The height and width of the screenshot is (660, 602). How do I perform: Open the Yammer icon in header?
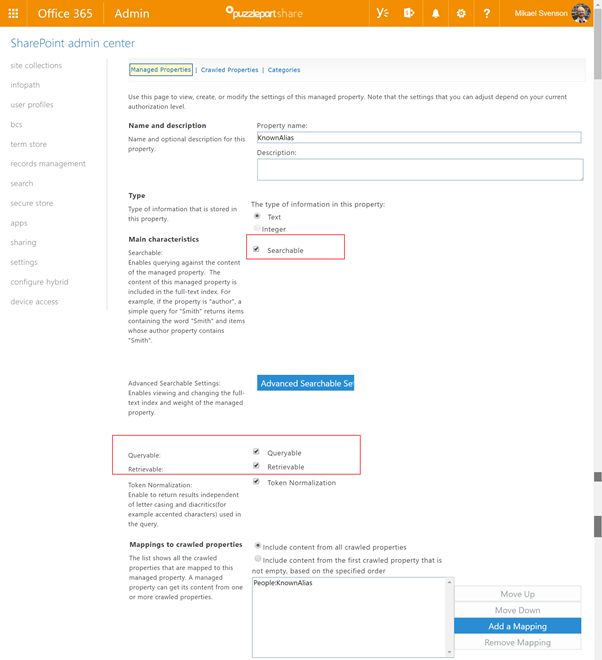[383, 13]
